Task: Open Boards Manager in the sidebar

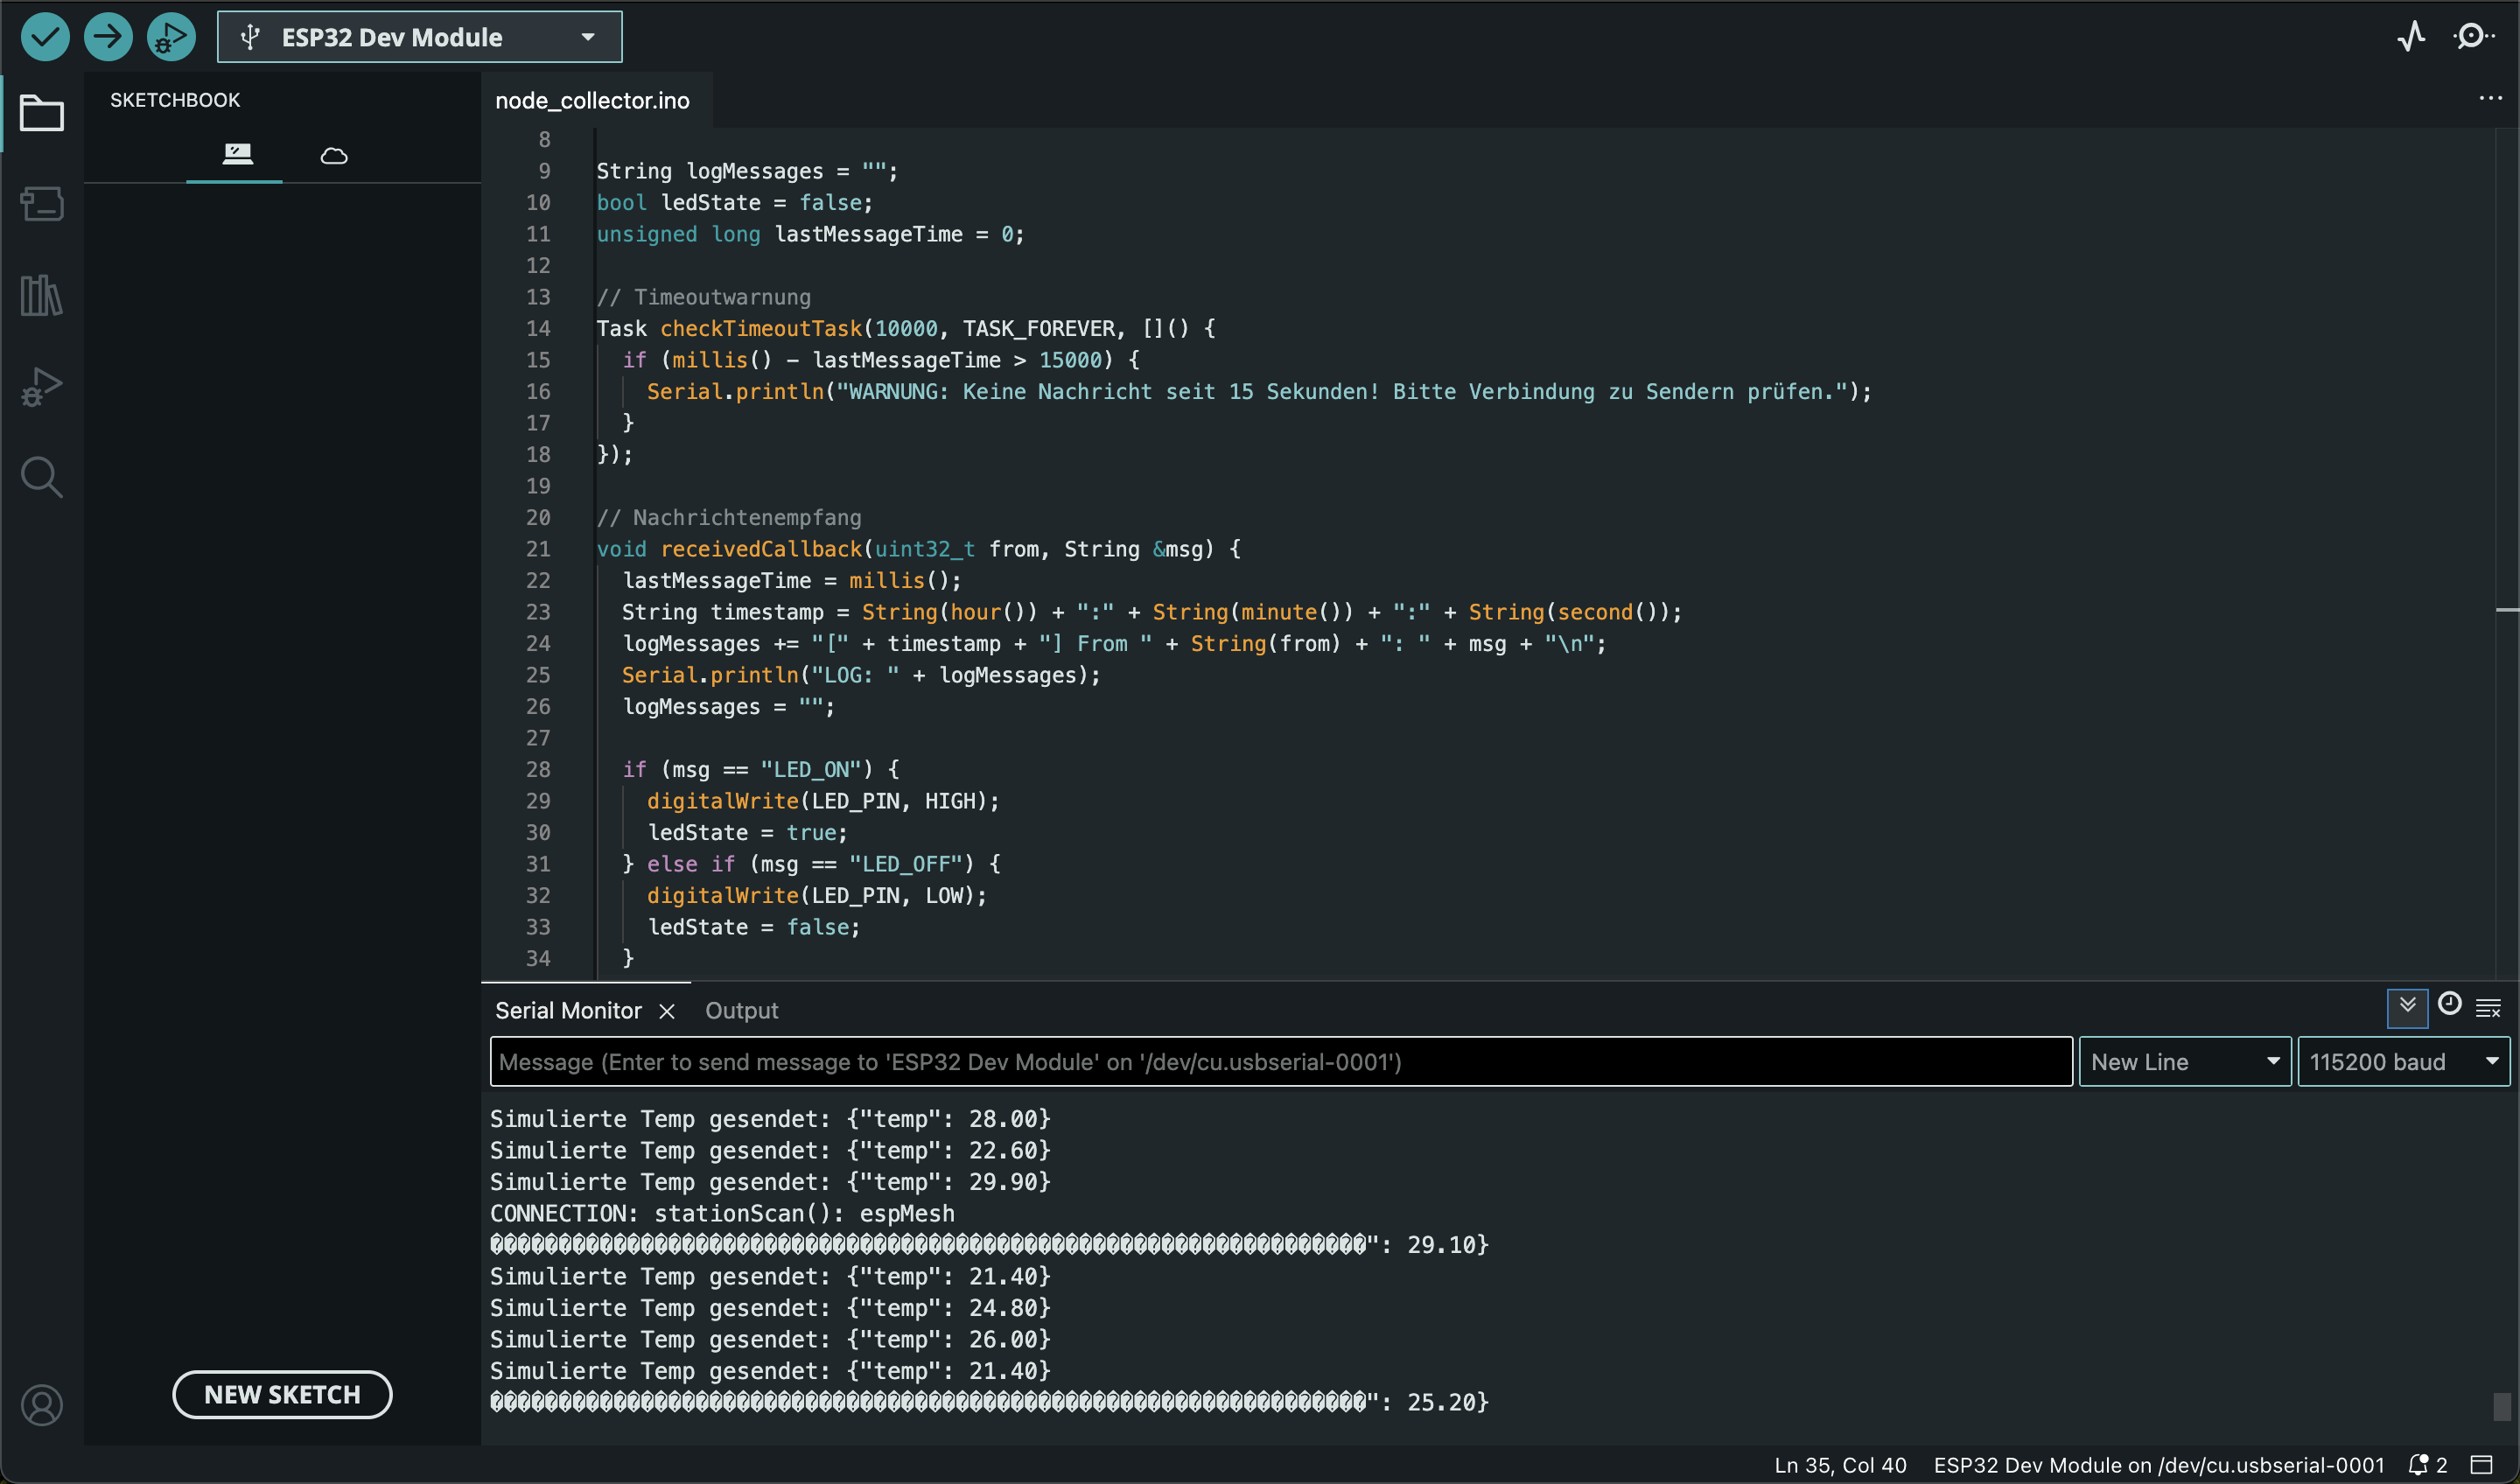Action: 42,204
